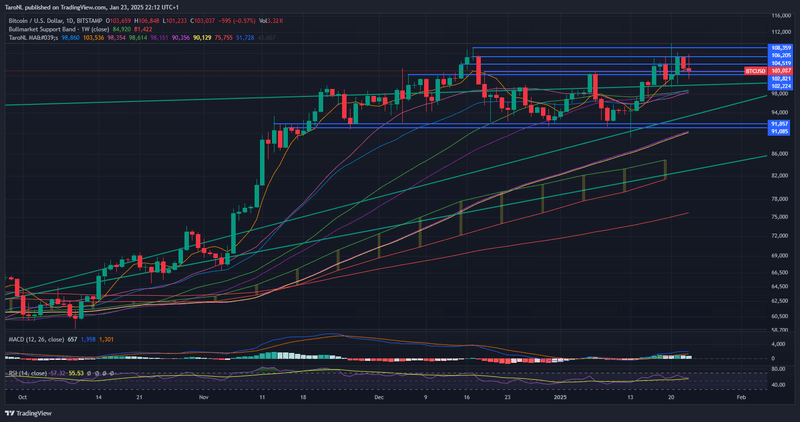This screenshot has height=422, width=800.
Task: Click the 112,000 price axis label
Action: click(x=781, y=32)
